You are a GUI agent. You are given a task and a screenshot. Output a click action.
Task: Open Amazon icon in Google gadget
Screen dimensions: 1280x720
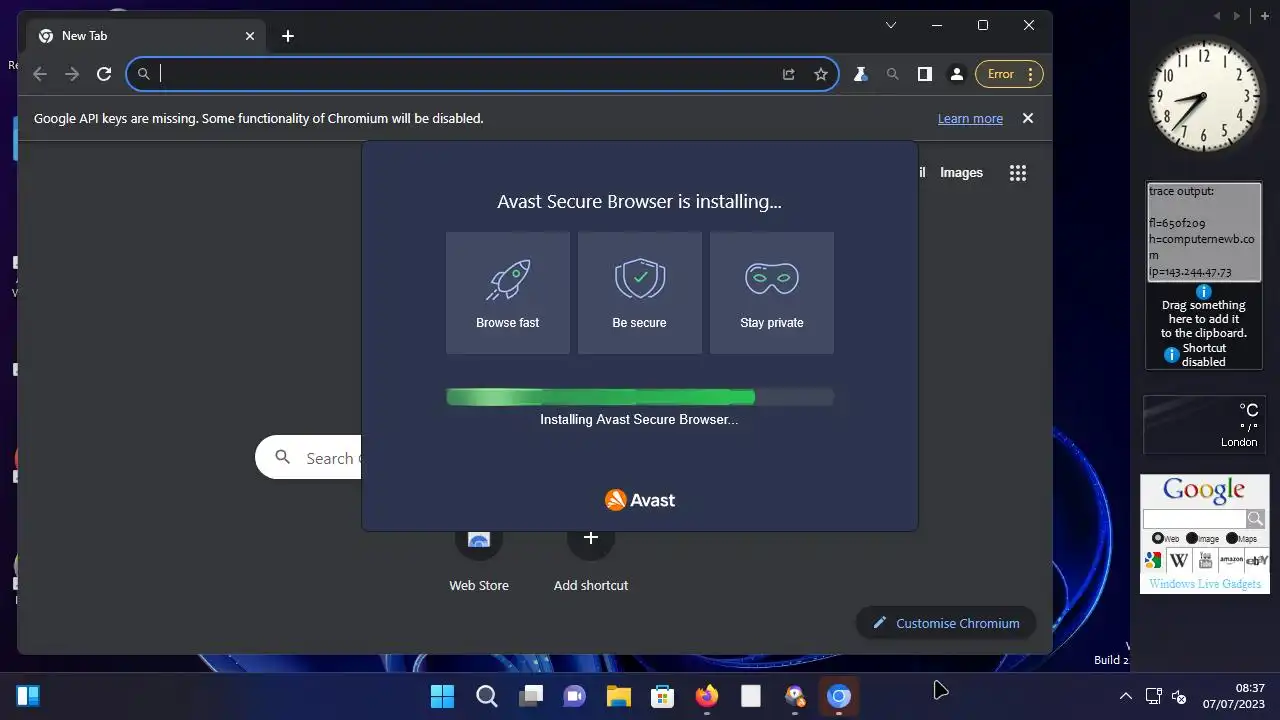(x=1231, y=561)
